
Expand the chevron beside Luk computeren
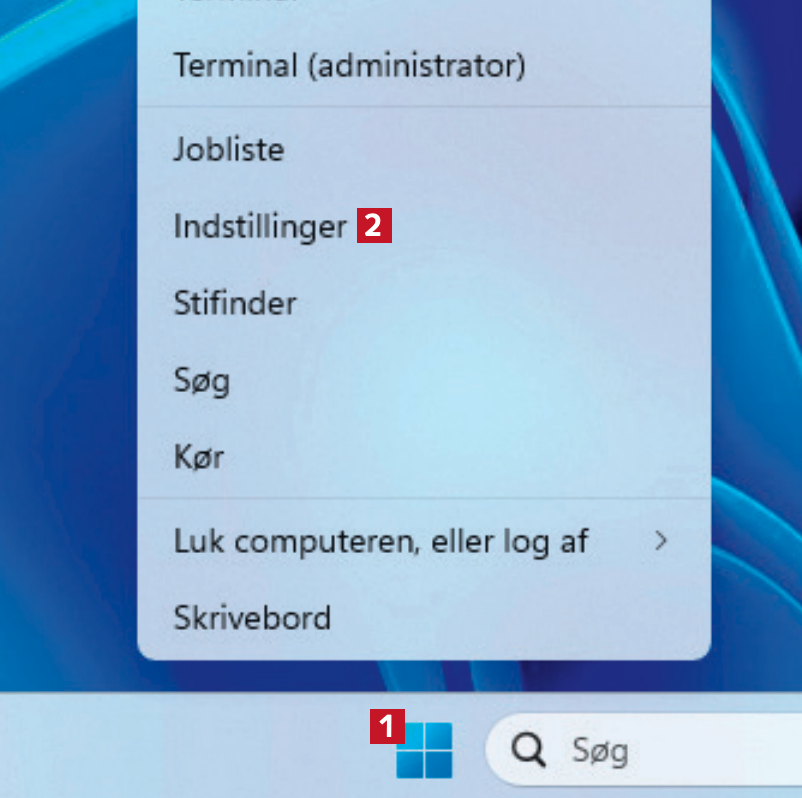point(660,541)
